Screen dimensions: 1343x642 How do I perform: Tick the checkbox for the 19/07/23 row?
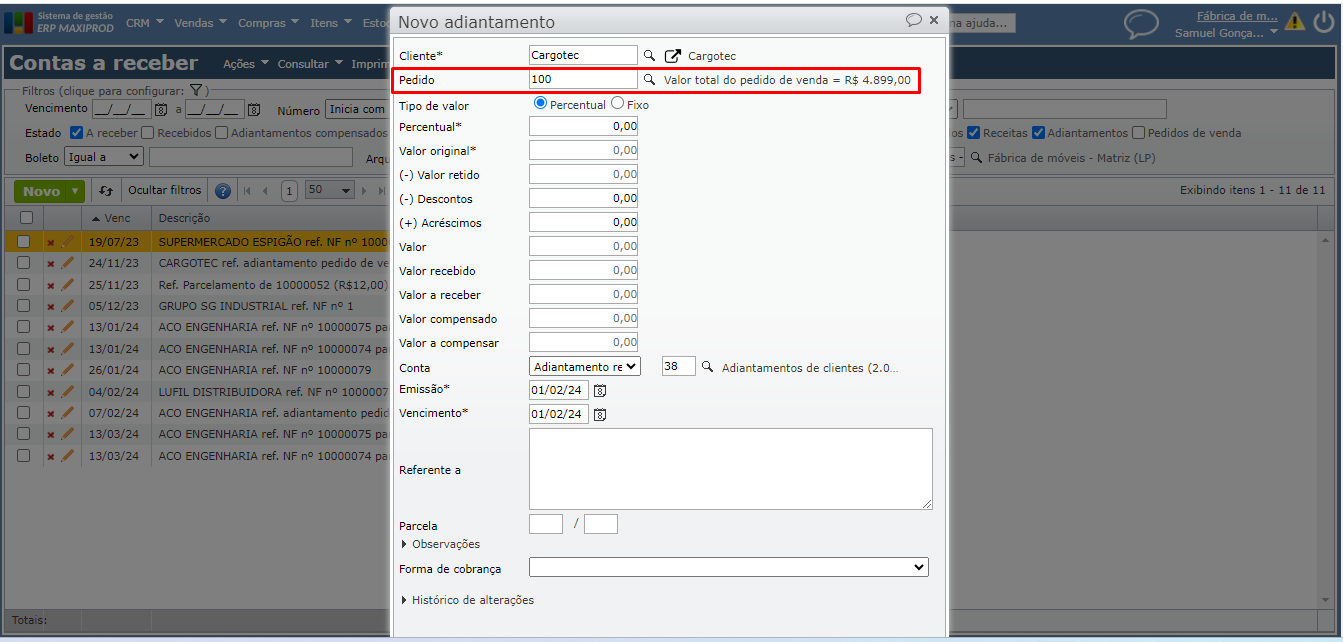24,241
